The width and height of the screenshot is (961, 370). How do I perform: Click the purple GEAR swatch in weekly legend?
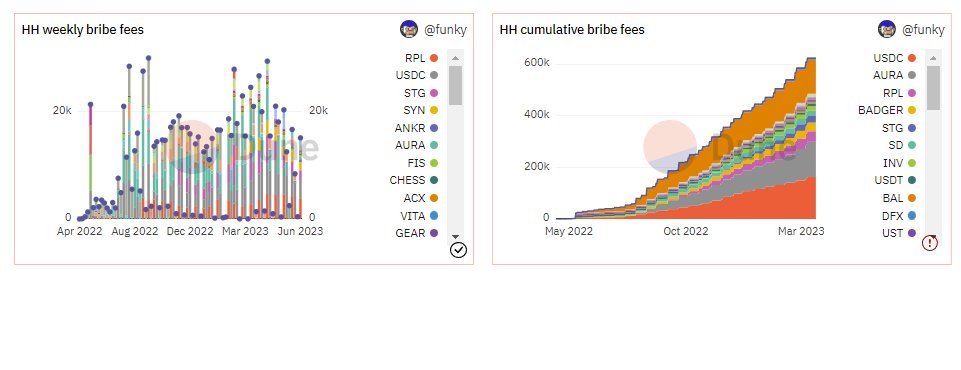tap(434, 233)
